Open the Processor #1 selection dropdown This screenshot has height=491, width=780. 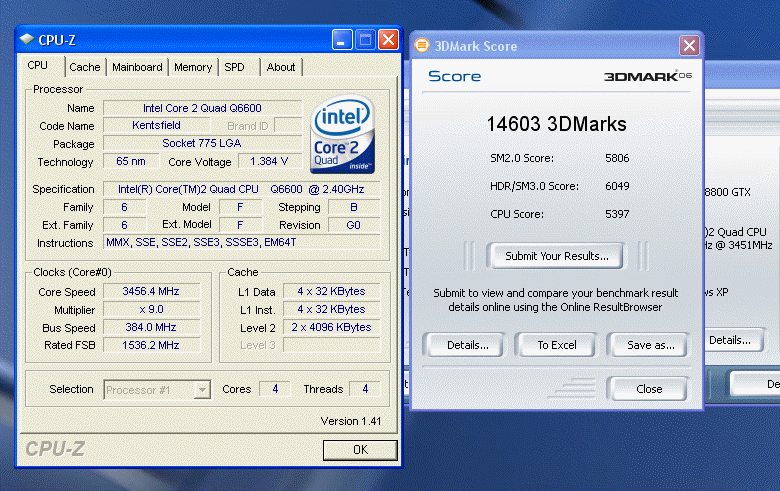pyautogui.click(x=157, y=390)
